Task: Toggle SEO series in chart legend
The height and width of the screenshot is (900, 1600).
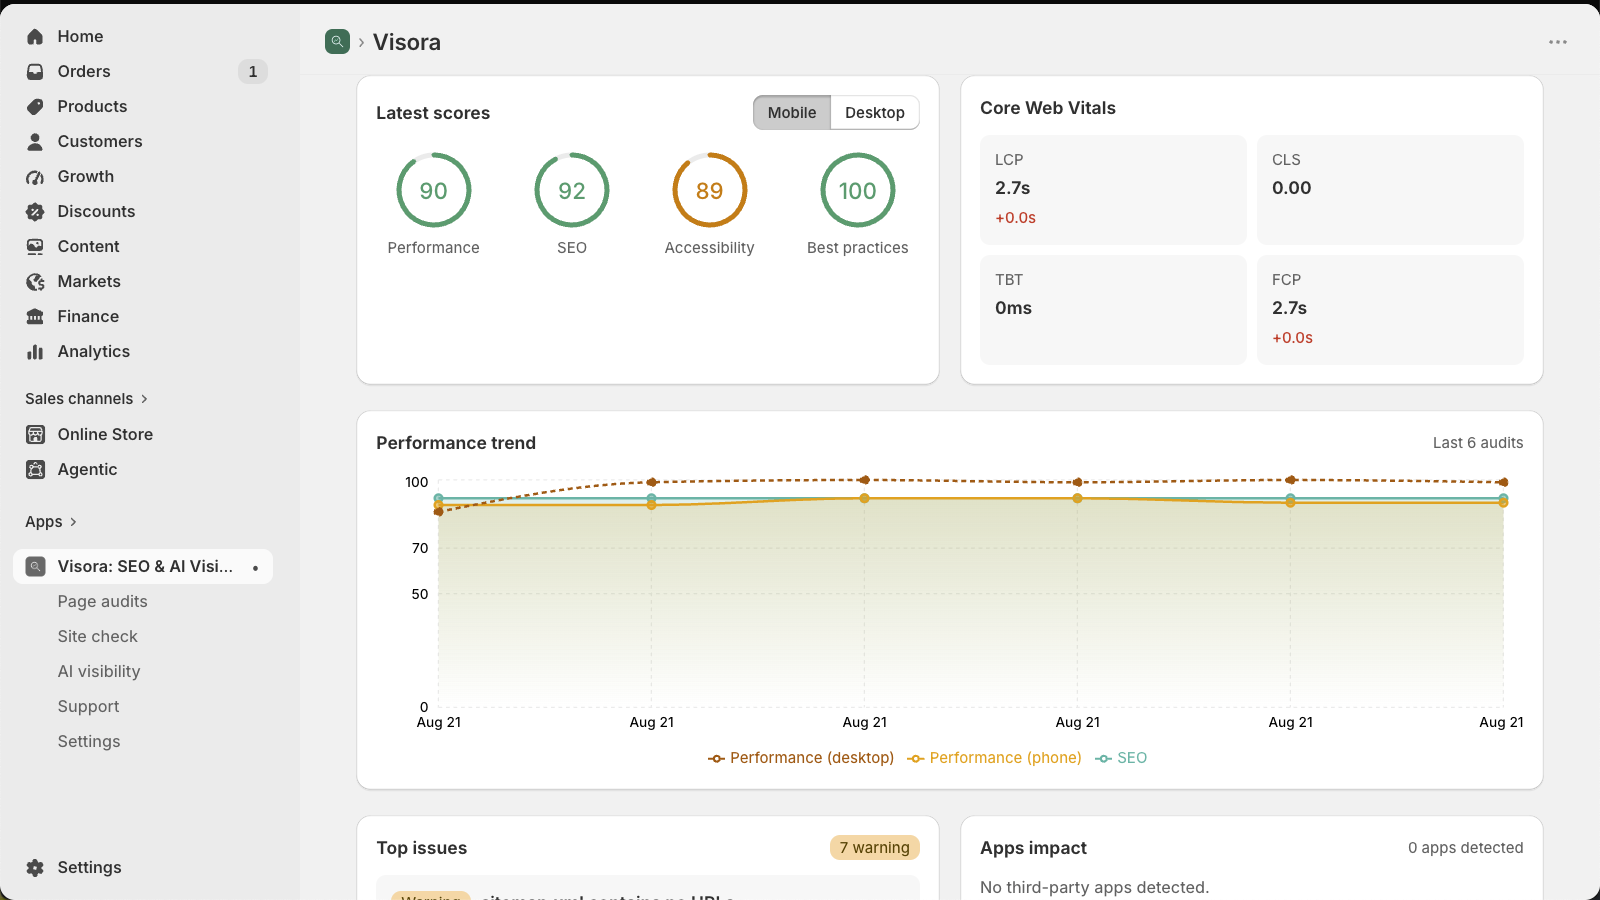Action: (1121, 758)
